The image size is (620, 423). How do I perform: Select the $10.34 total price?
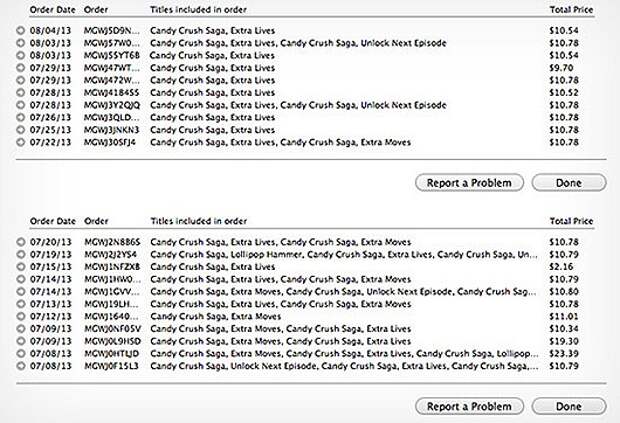click(x=564, y=329)
